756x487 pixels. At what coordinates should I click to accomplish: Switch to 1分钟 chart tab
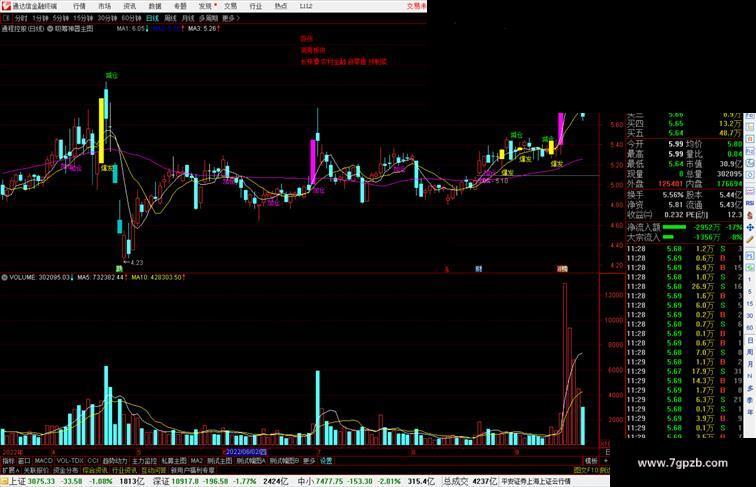40,18
